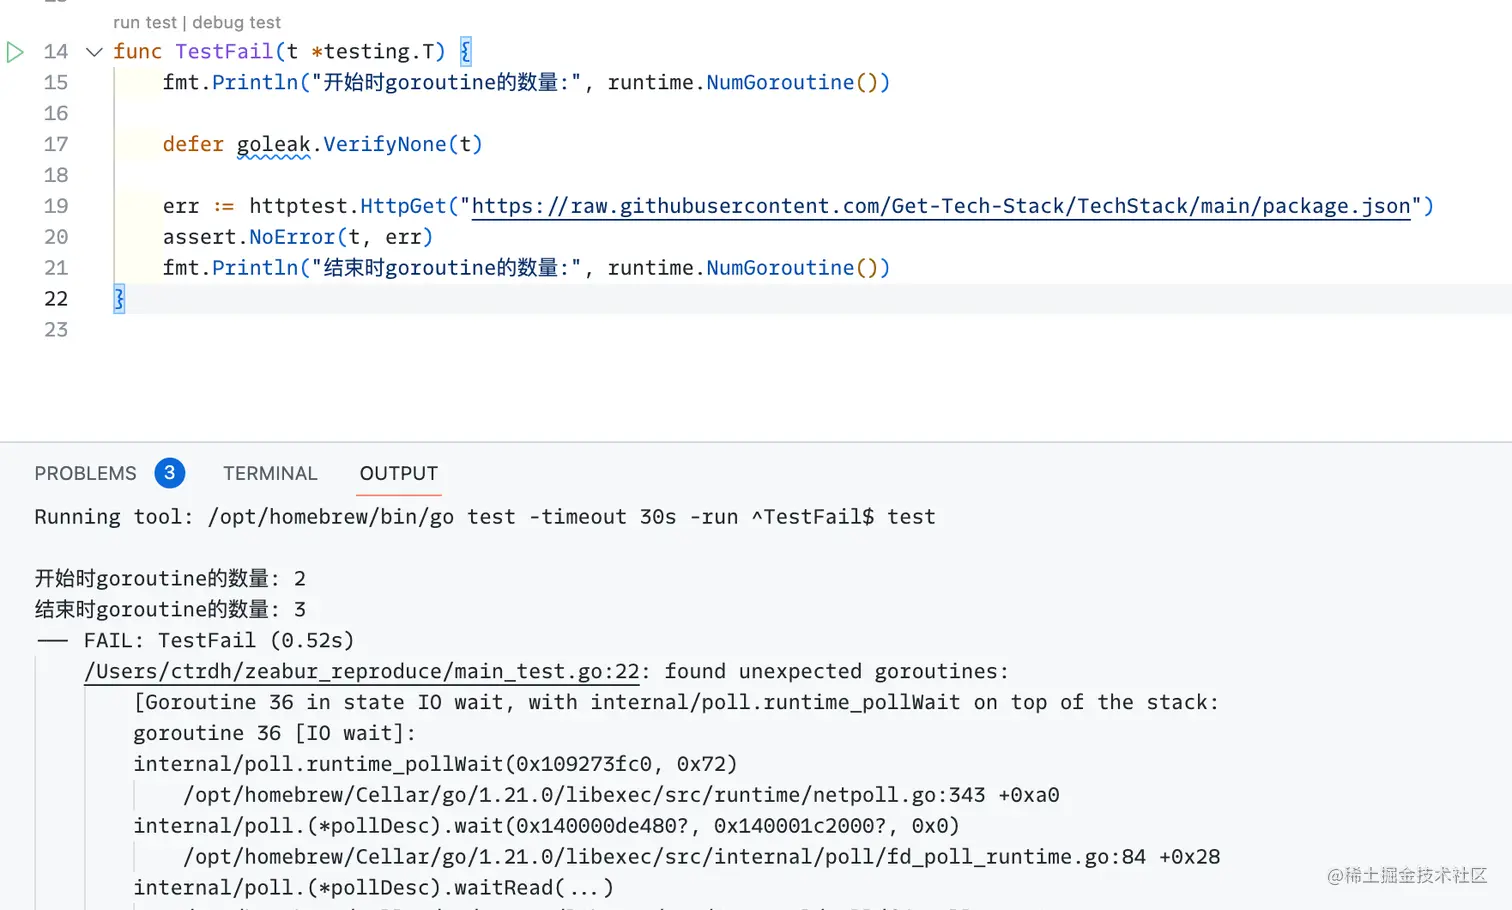
Task: Open the TERMINAL tab
Action: tap(270, 473)
